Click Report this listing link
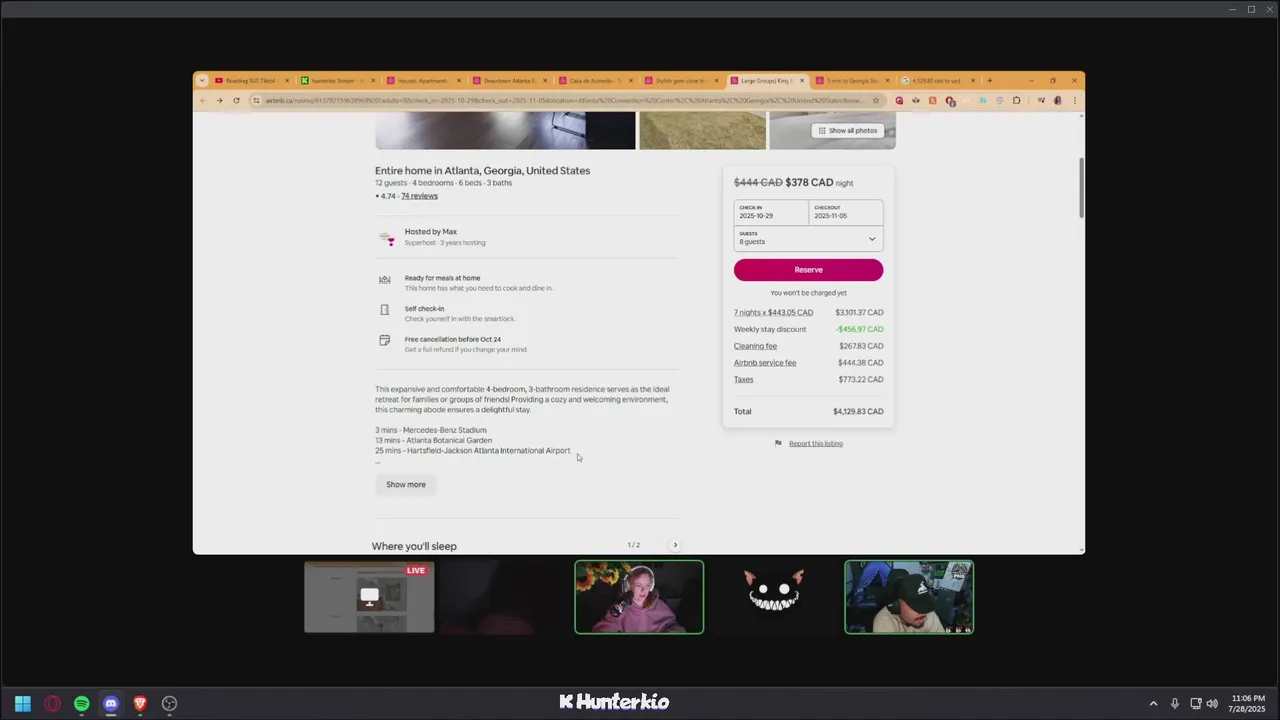This screenshot has height=720, width=1280. tap(816, 444)
